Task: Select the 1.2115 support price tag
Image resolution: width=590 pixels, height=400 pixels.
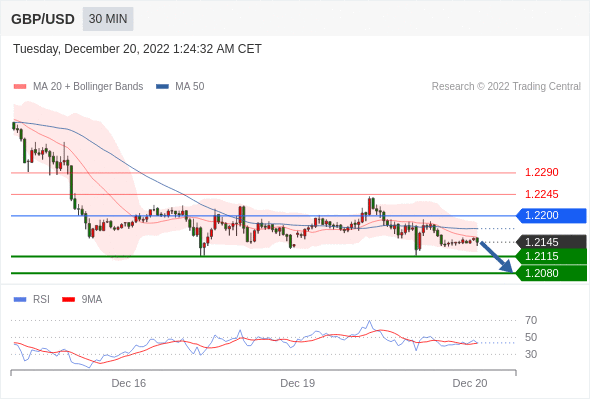Action: click(551, 257)
